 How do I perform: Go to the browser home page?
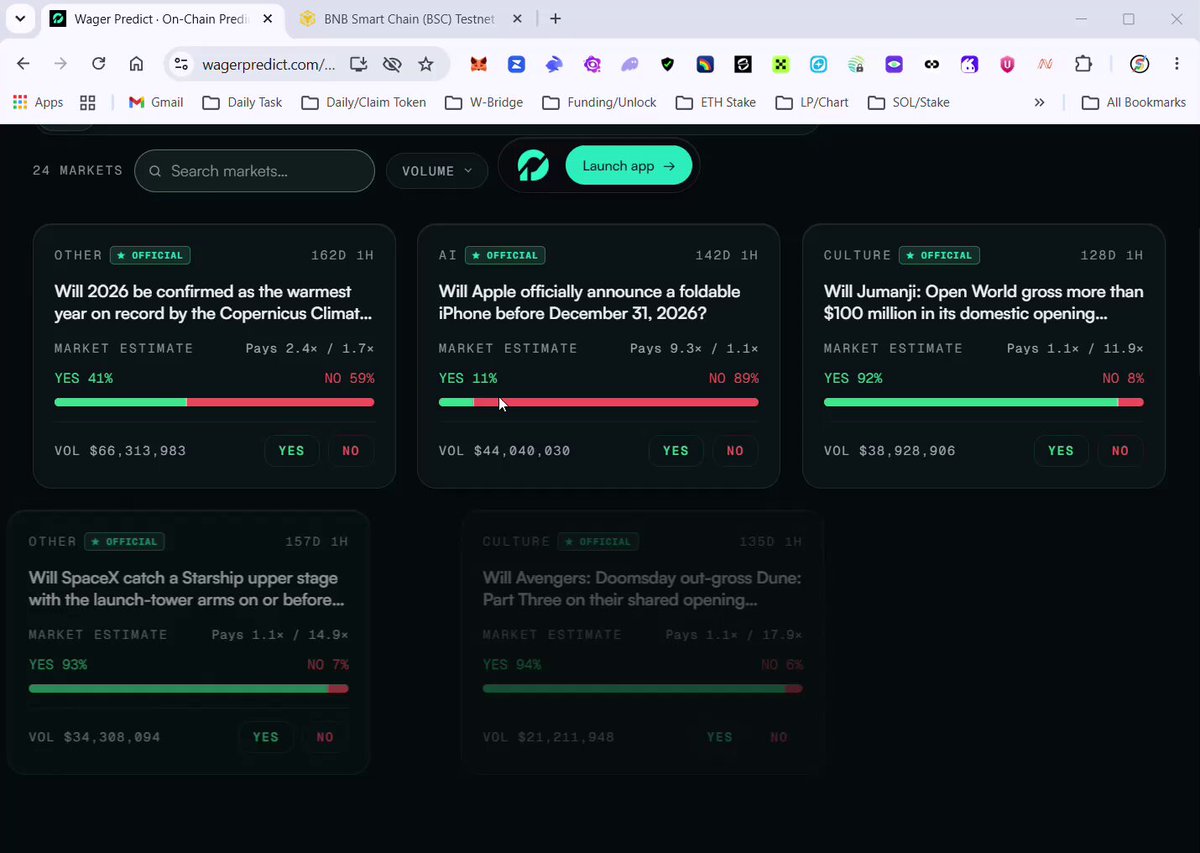[x=136, y=64]
